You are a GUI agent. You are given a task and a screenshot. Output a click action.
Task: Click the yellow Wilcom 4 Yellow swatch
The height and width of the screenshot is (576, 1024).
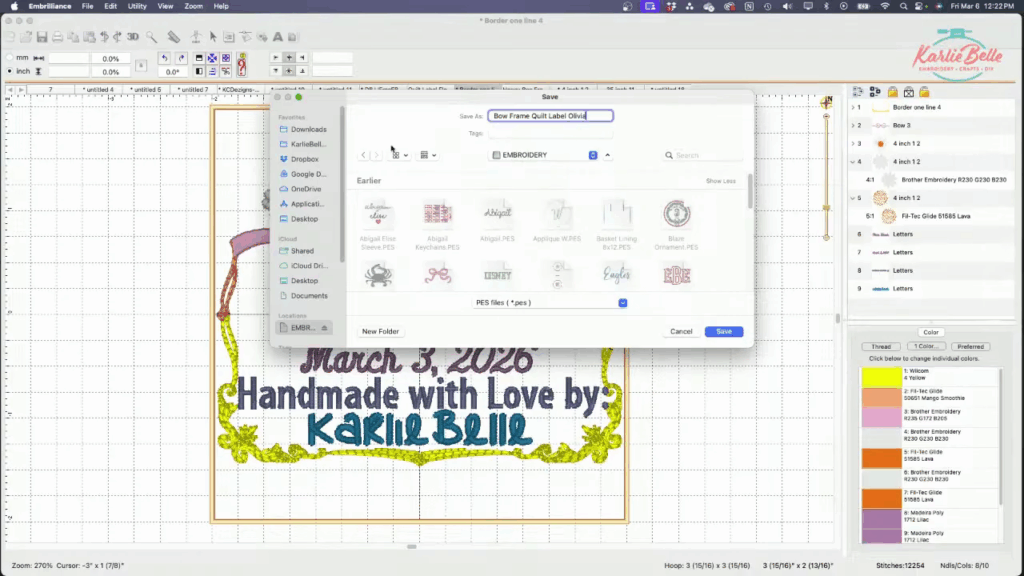point(881,377)
